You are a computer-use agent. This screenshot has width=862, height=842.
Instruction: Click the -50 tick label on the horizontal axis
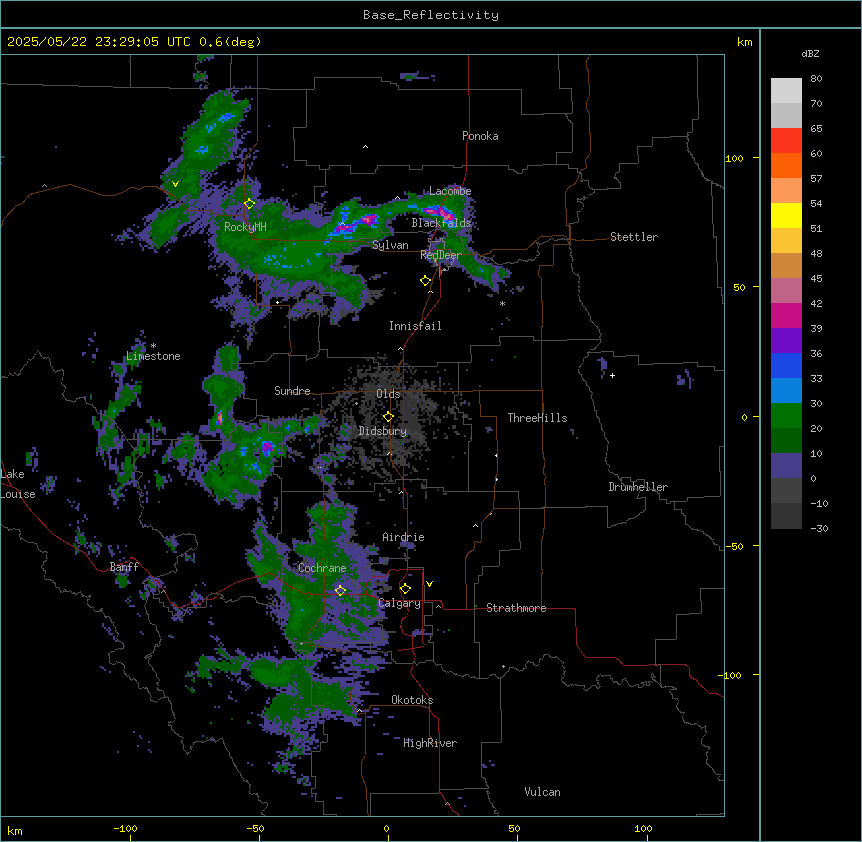click(255, 828)
